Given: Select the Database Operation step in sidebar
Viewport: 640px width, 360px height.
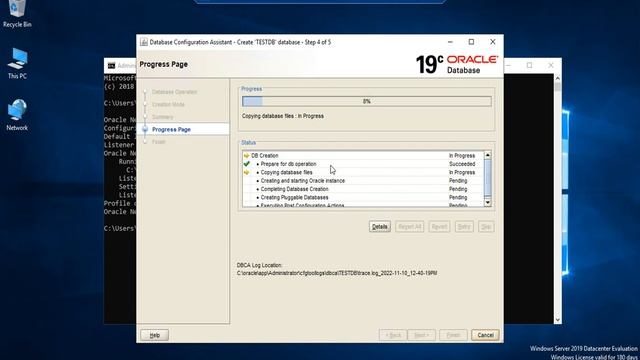Looking at the screenshot, I should pyautogui.click(x=174, y=92).
